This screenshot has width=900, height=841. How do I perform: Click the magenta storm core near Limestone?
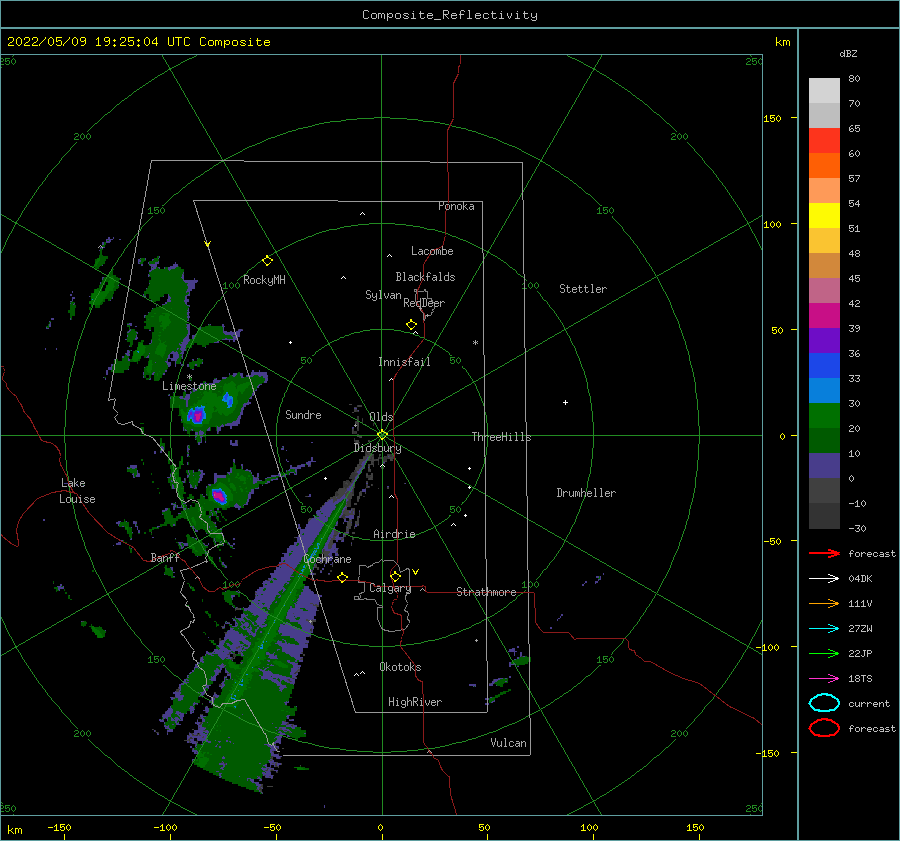(197, 414)
